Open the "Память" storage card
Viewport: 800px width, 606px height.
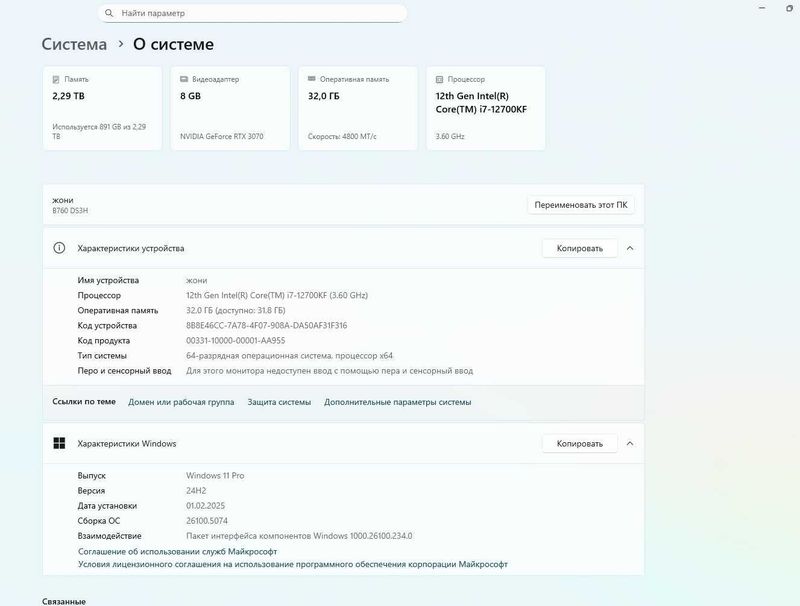[x=103, y=108]
